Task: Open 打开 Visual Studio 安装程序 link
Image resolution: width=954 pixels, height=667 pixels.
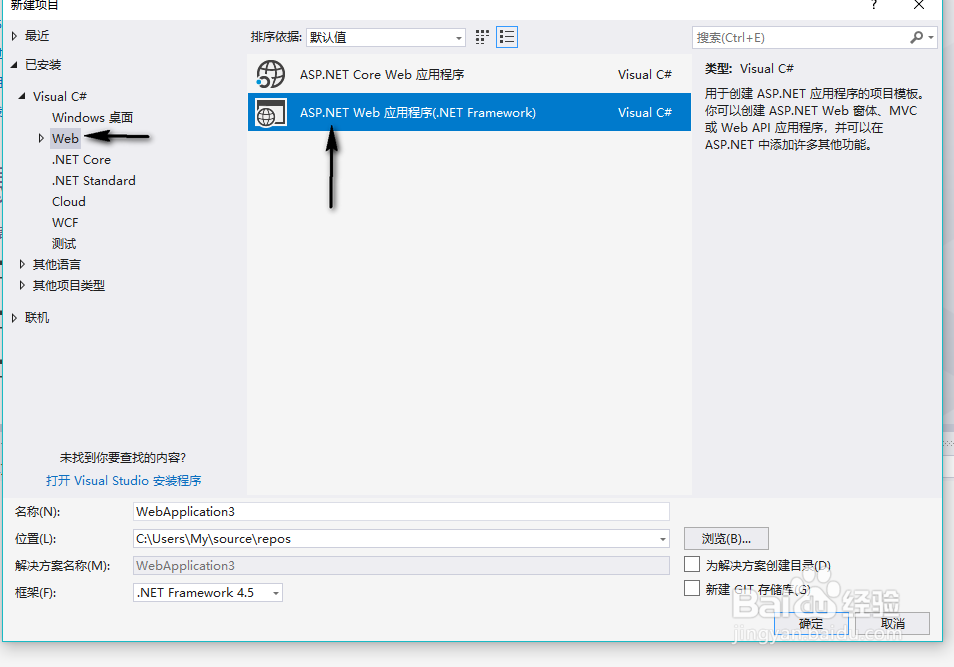Action: [x=123, y=480]
